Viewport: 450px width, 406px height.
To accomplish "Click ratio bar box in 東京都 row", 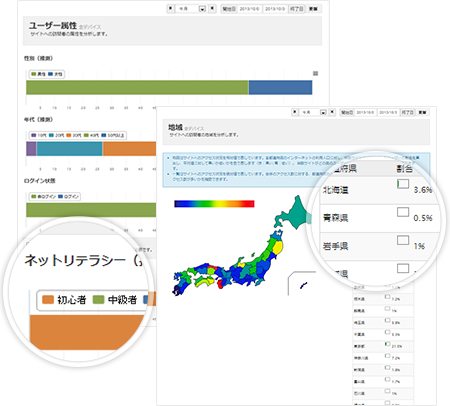I will coord(387,344).
